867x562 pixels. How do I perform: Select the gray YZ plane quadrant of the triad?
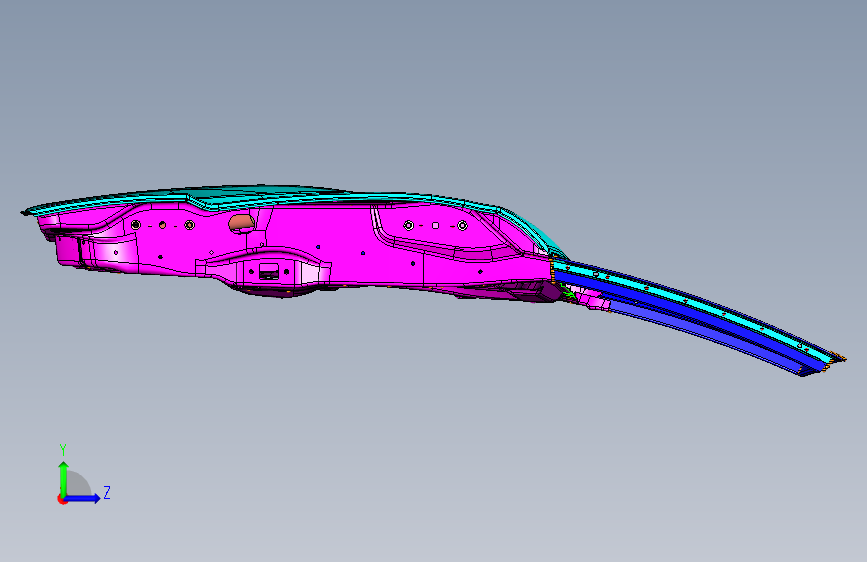[x=79, y=484]
